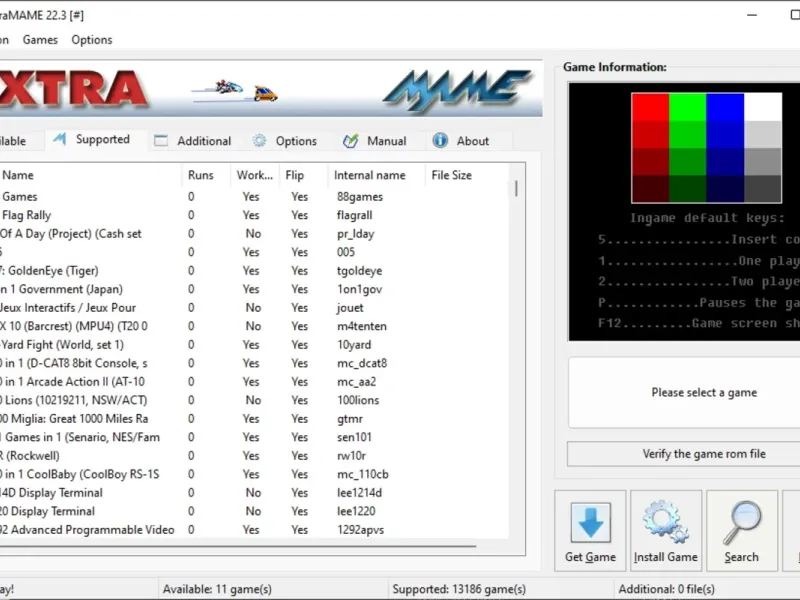Viewport: 800px width, 600px height.
Task: Click the Options tab gear icon
Action: pyautogui.click(x=259, y=141)
